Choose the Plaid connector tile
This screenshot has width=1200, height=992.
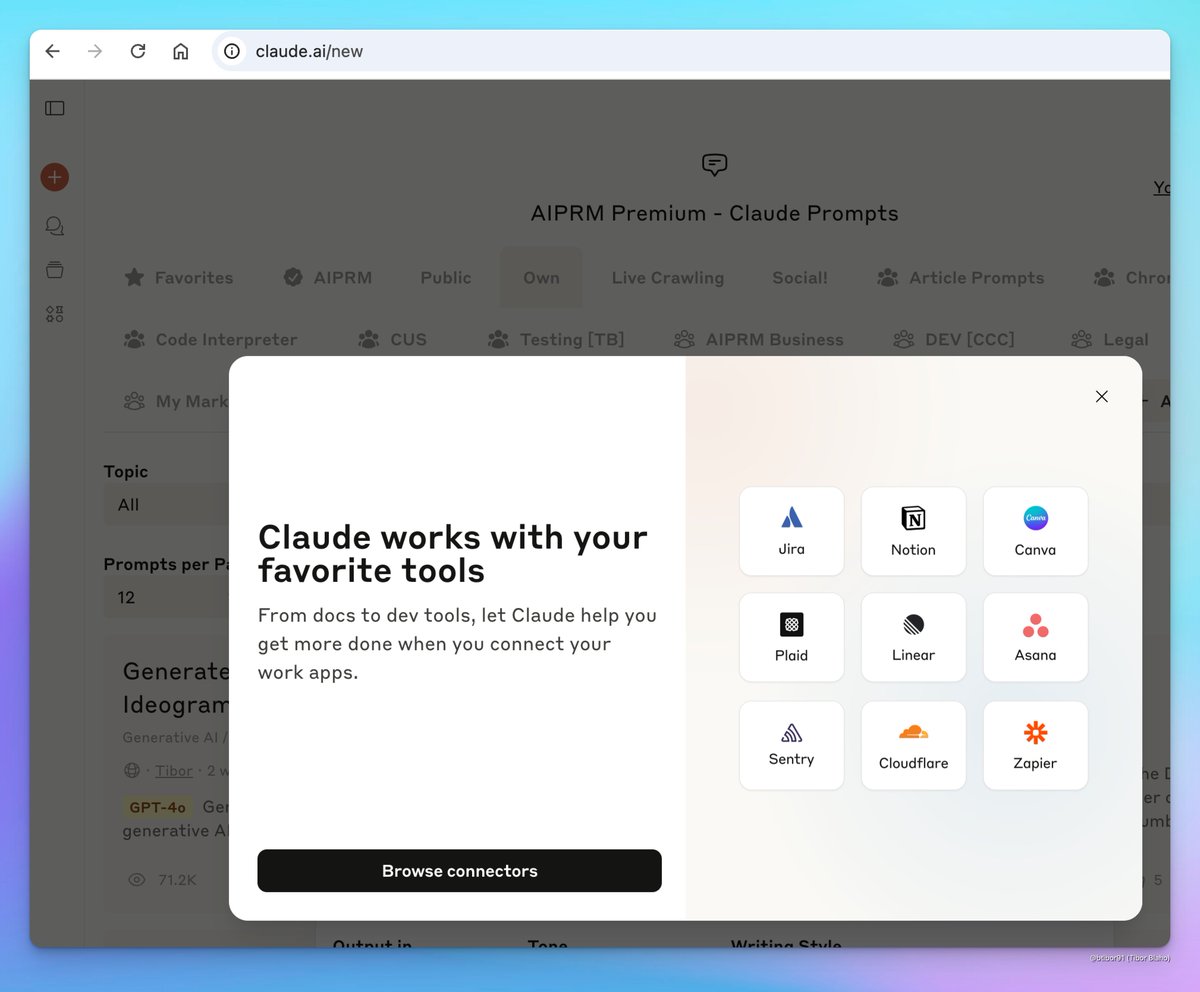pos(792,637)
